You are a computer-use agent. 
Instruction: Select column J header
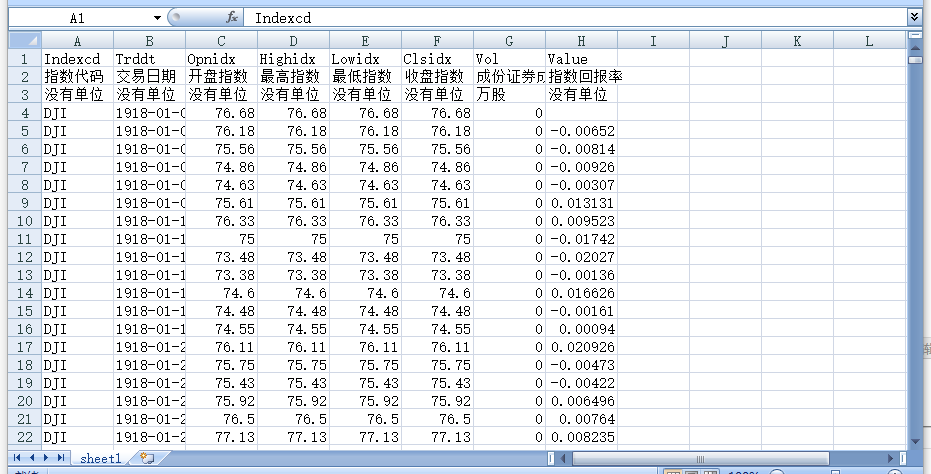tap(725, 40)
